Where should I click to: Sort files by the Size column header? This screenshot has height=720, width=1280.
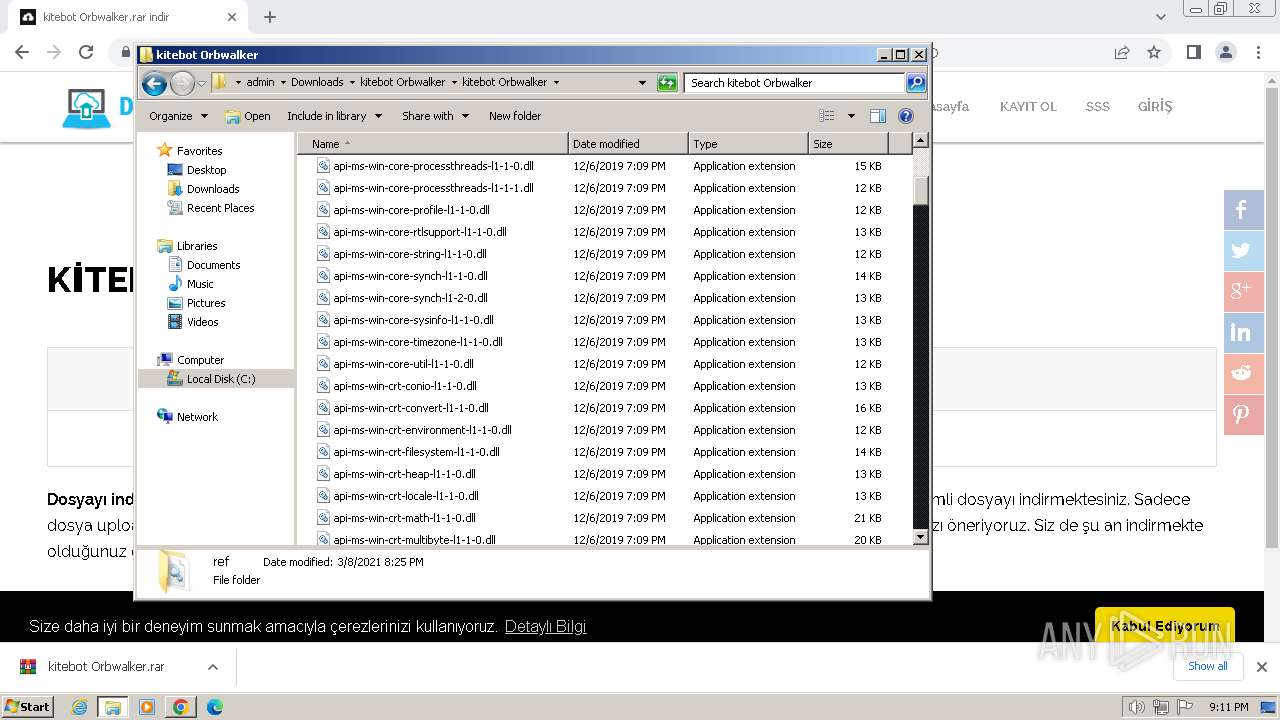click(848, 144)
